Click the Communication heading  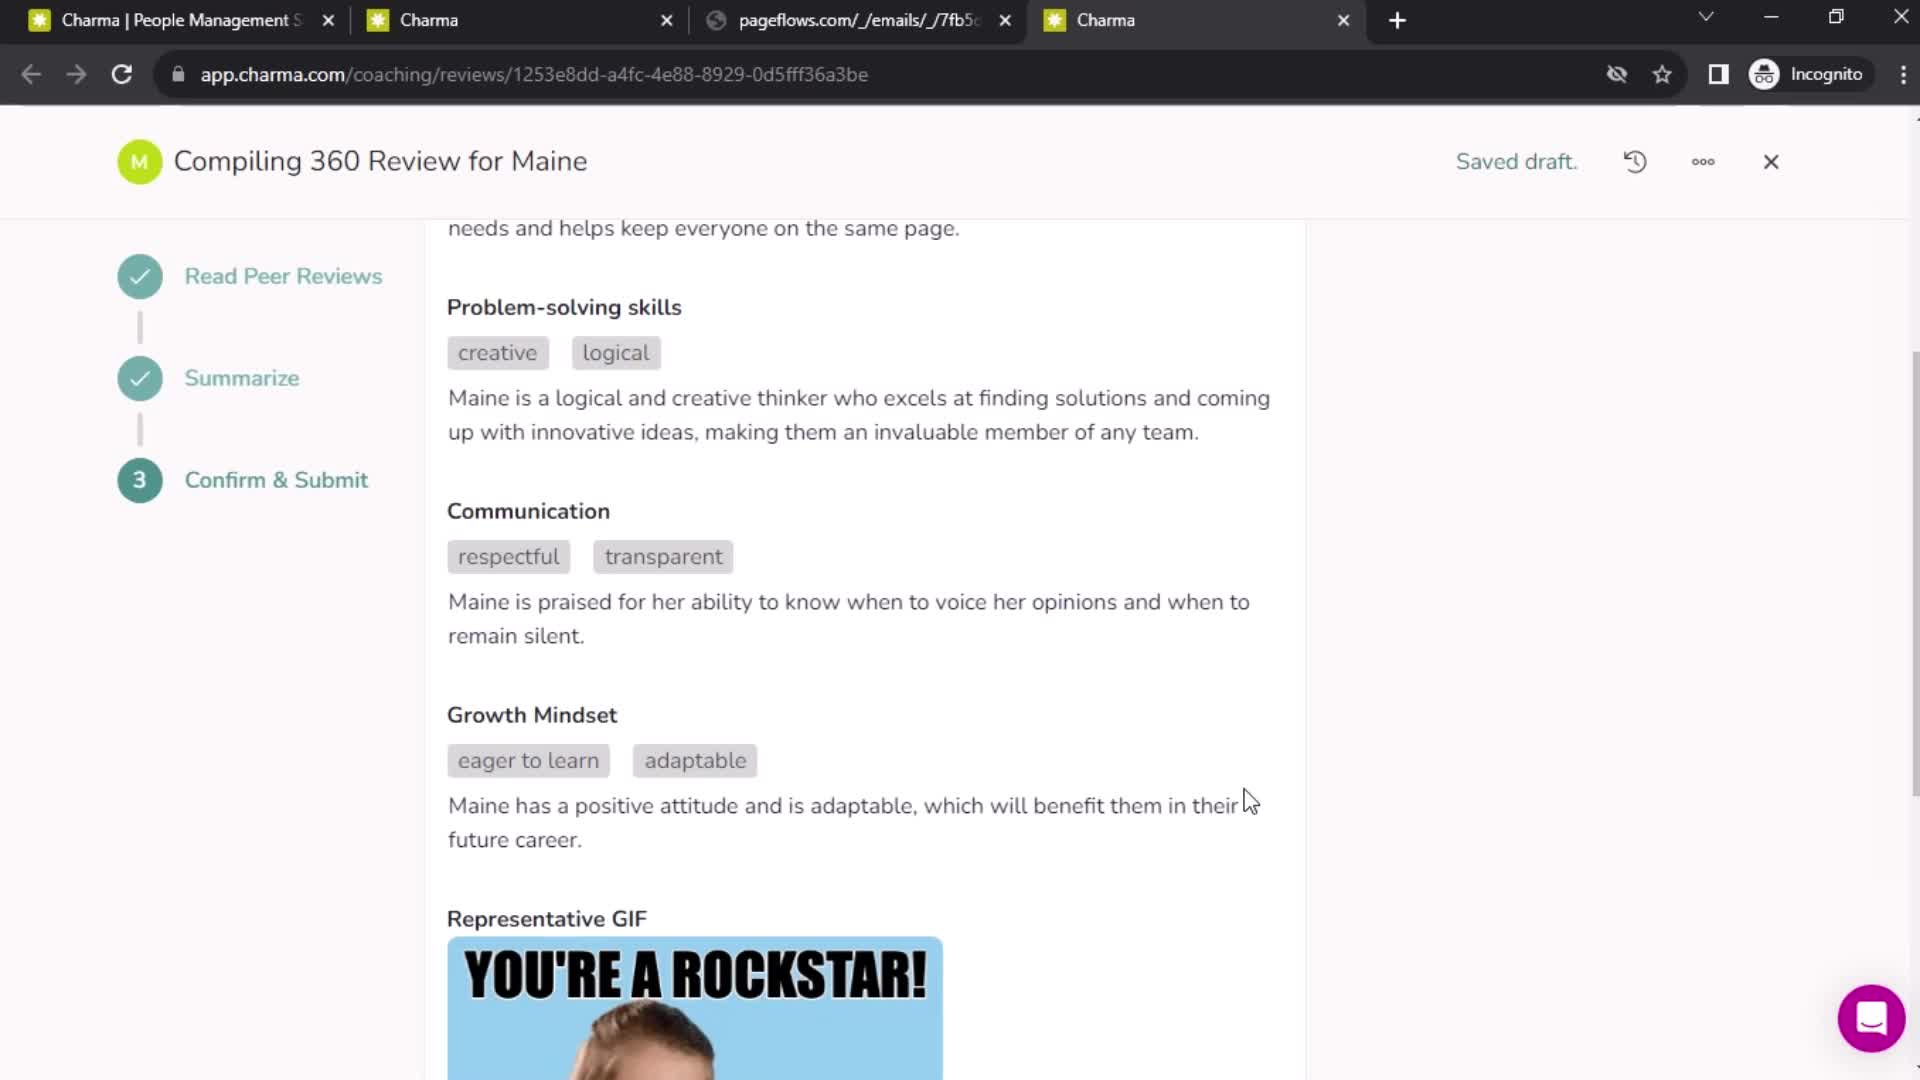(x=528, y=512)
